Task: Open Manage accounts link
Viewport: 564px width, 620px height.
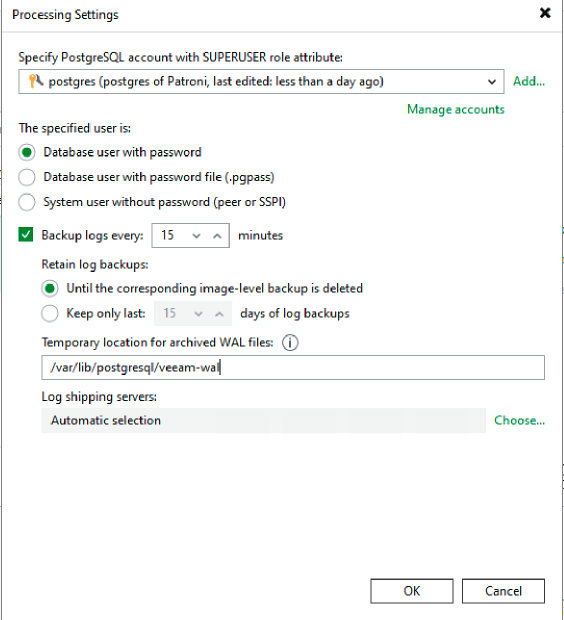Action: click(456, 110)
